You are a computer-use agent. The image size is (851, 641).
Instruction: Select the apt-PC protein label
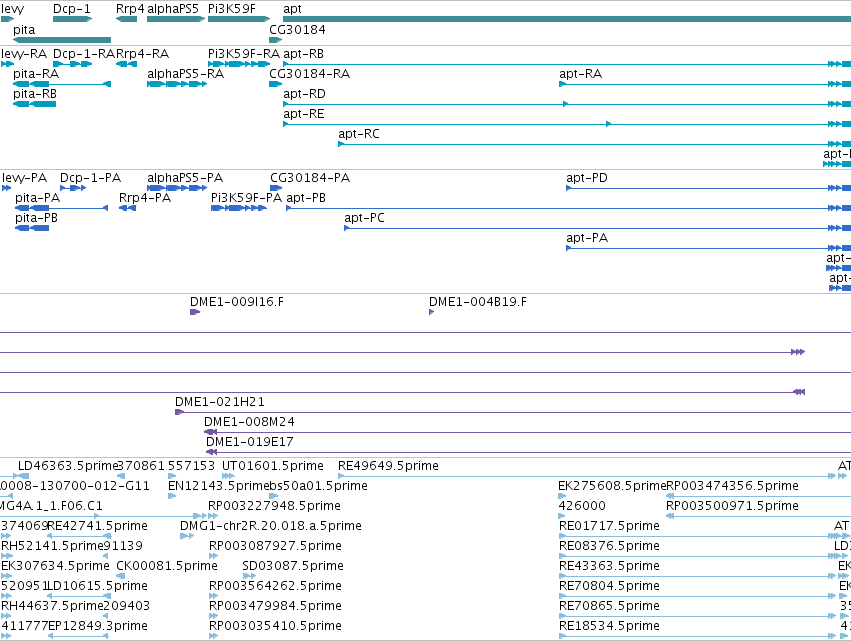coord(364,218)
